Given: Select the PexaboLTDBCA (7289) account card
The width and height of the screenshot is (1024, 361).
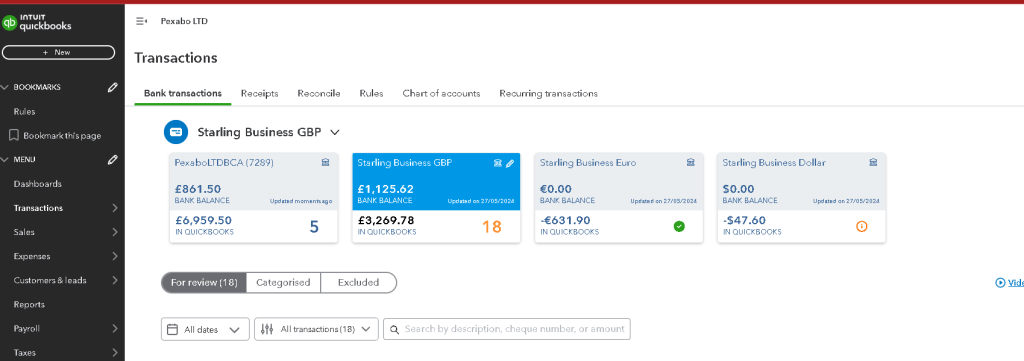Looking at the screenshot, I should pos(254,198).
